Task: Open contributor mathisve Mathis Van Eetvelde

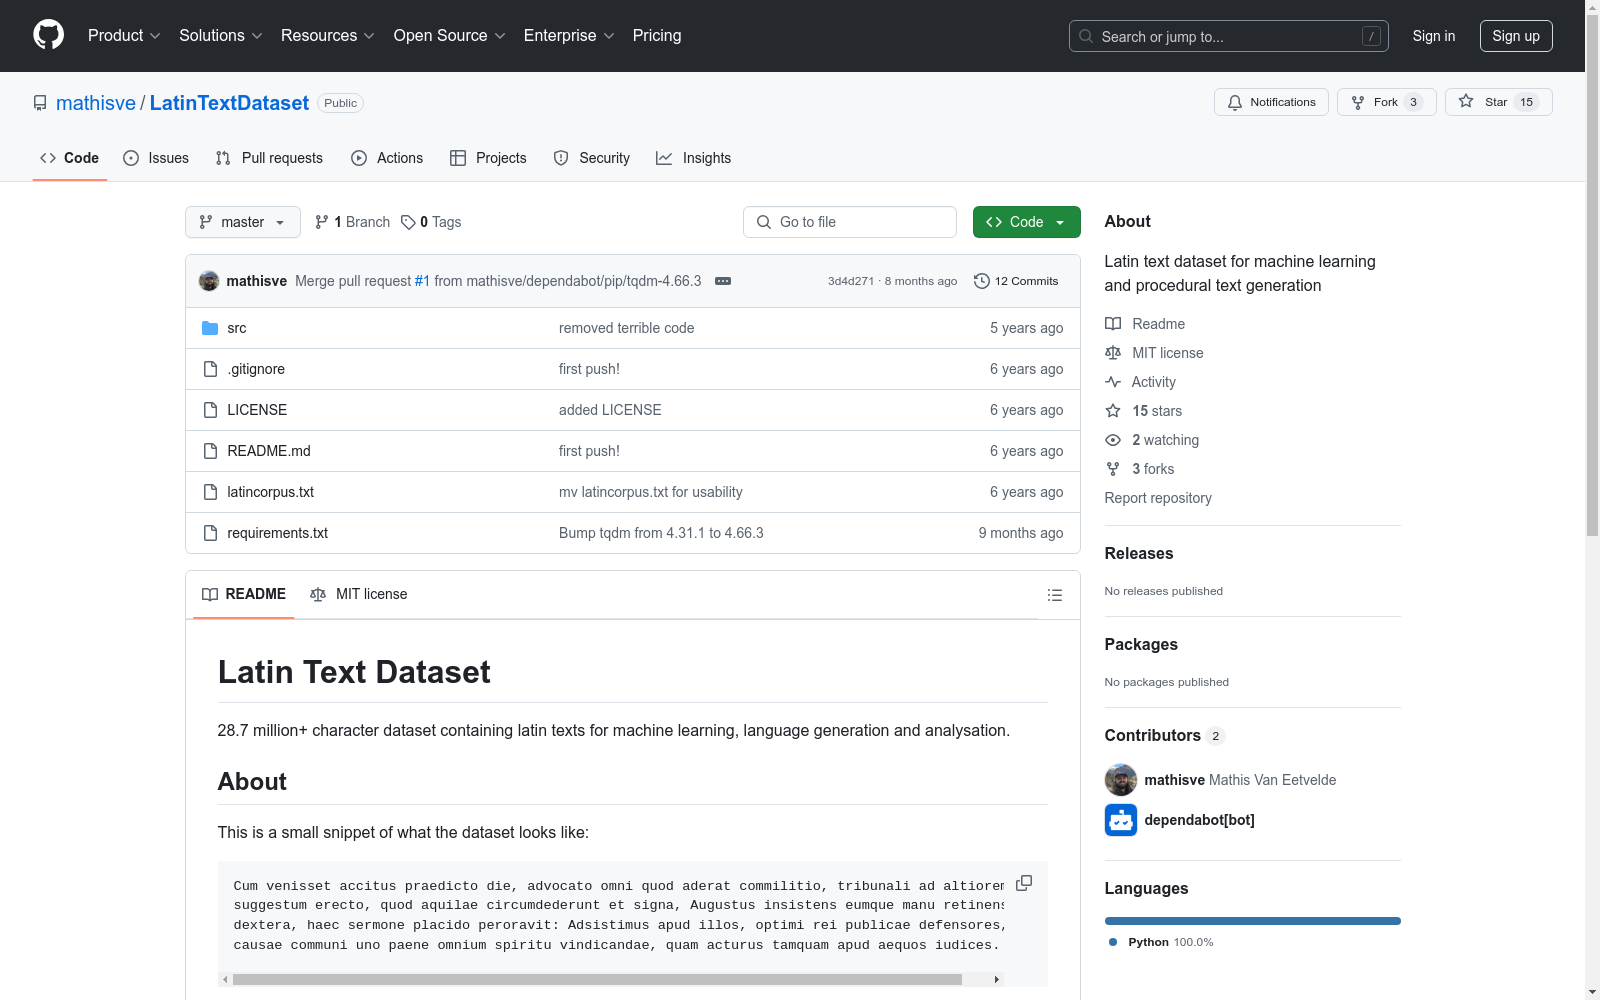Action: (1240, 780)
